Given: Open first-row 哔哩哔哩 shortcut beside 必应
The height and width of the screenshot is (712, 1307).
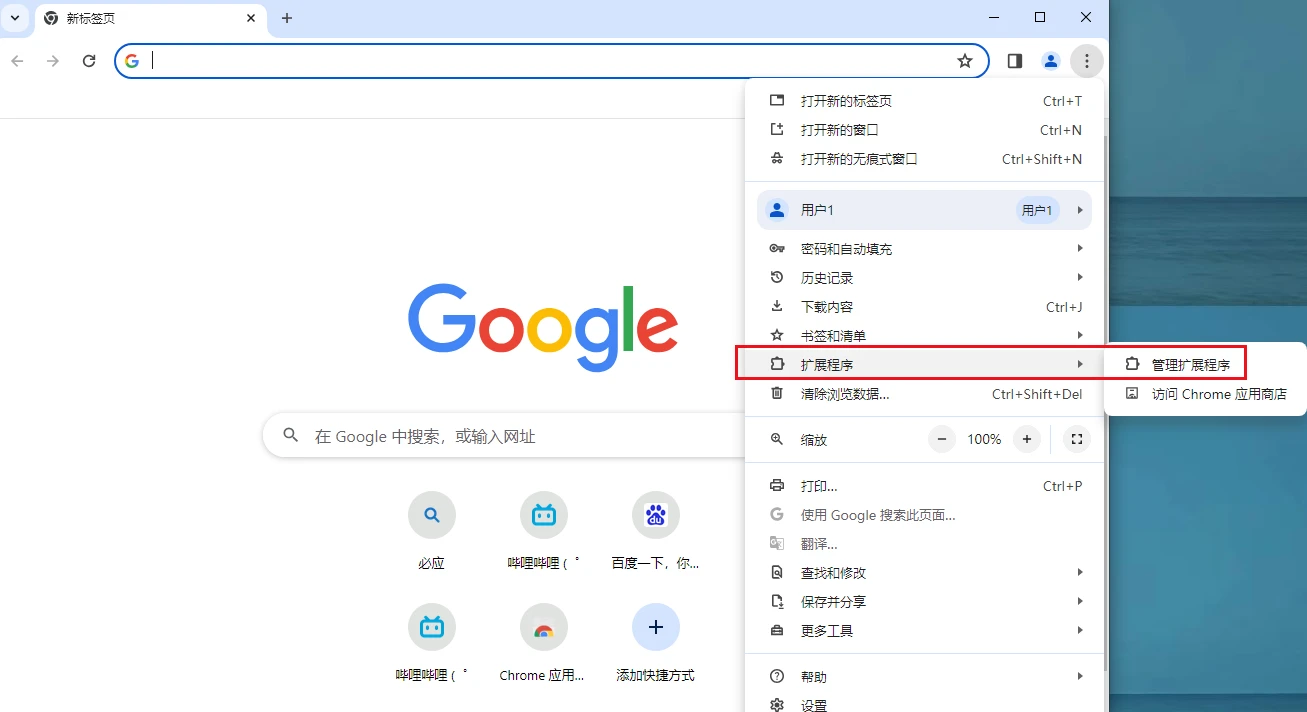Looking at the screenshot, I should 544,532.
